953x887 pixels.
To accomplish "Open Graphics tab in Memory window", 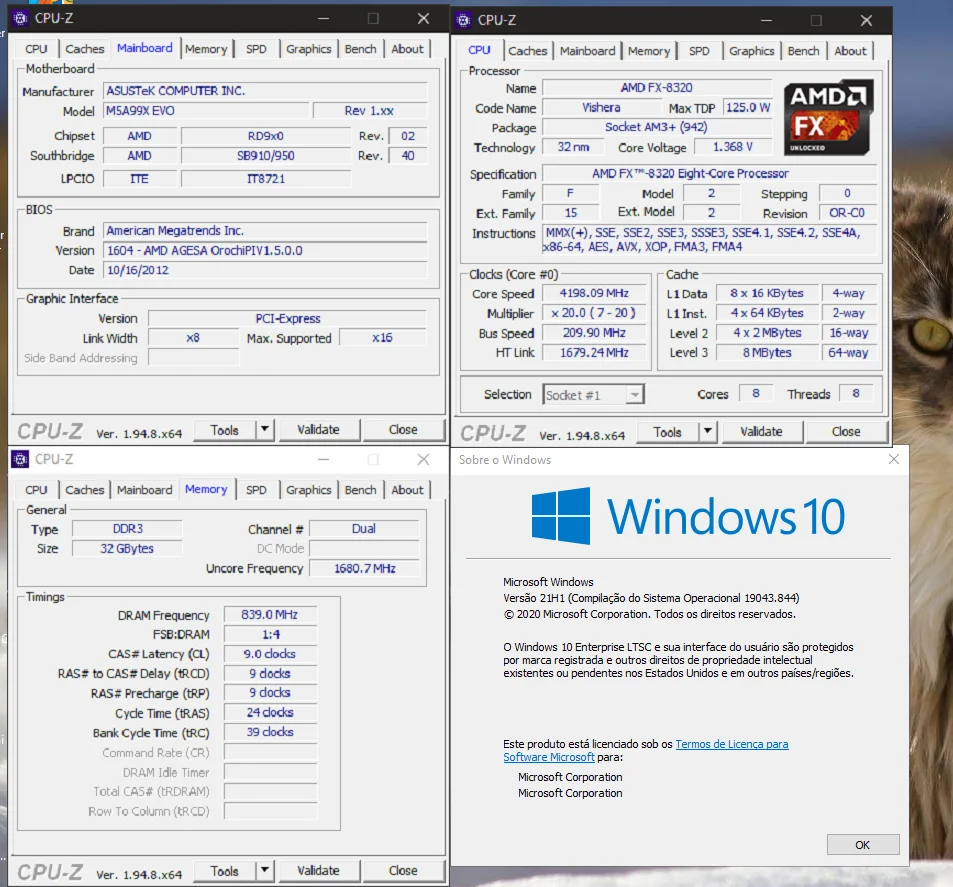I will pyautogui.click(x=309, y=489).
